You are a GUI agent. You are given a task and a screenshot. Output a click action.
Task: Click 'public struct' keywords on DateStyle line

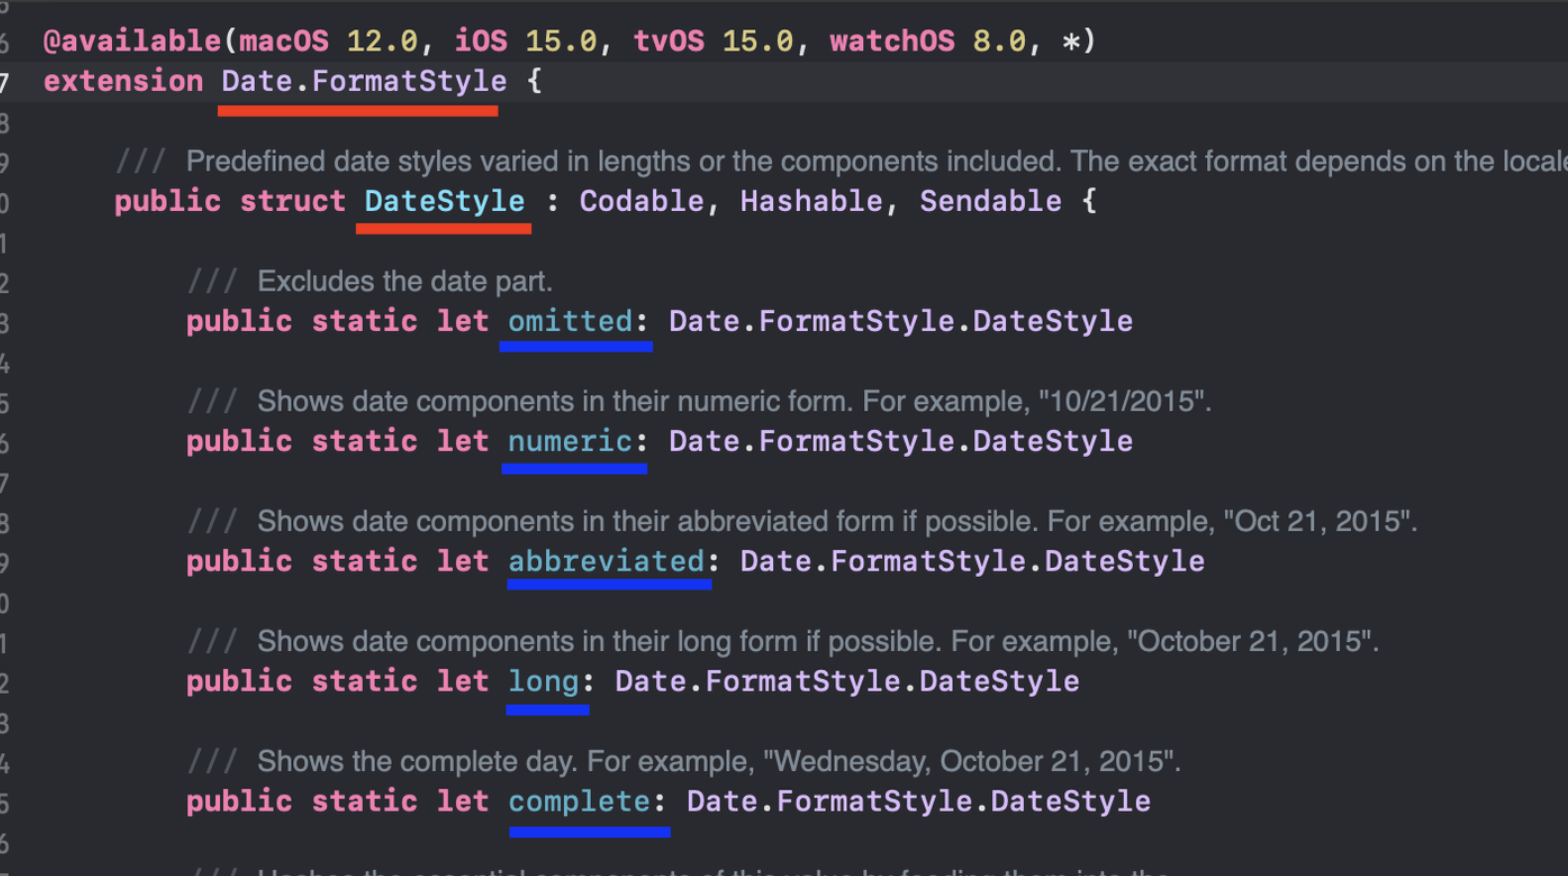[230, 201]
